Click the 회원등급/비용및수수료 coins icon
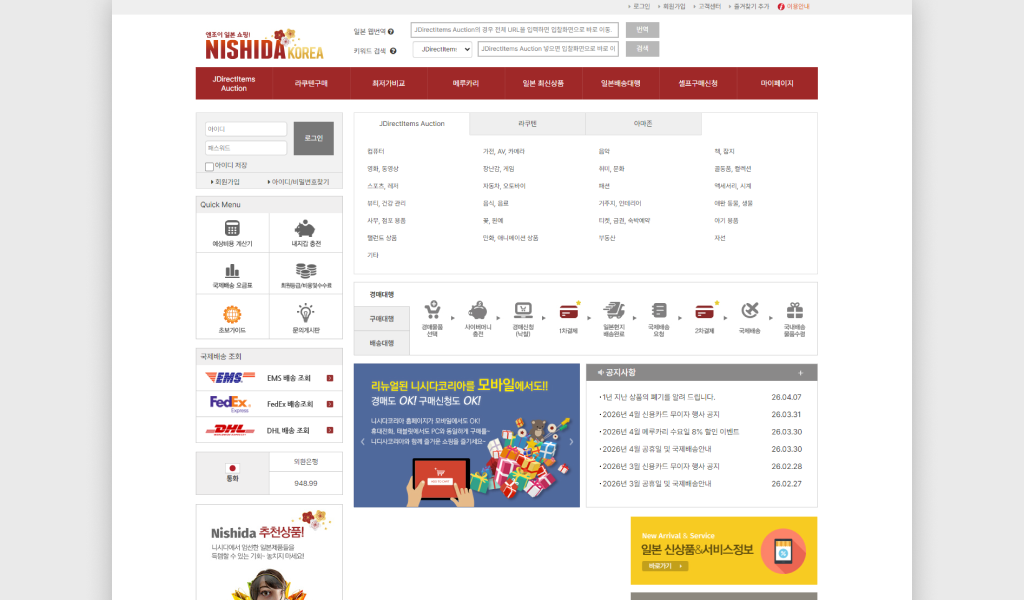1024x600 pixels. point(305,272)
